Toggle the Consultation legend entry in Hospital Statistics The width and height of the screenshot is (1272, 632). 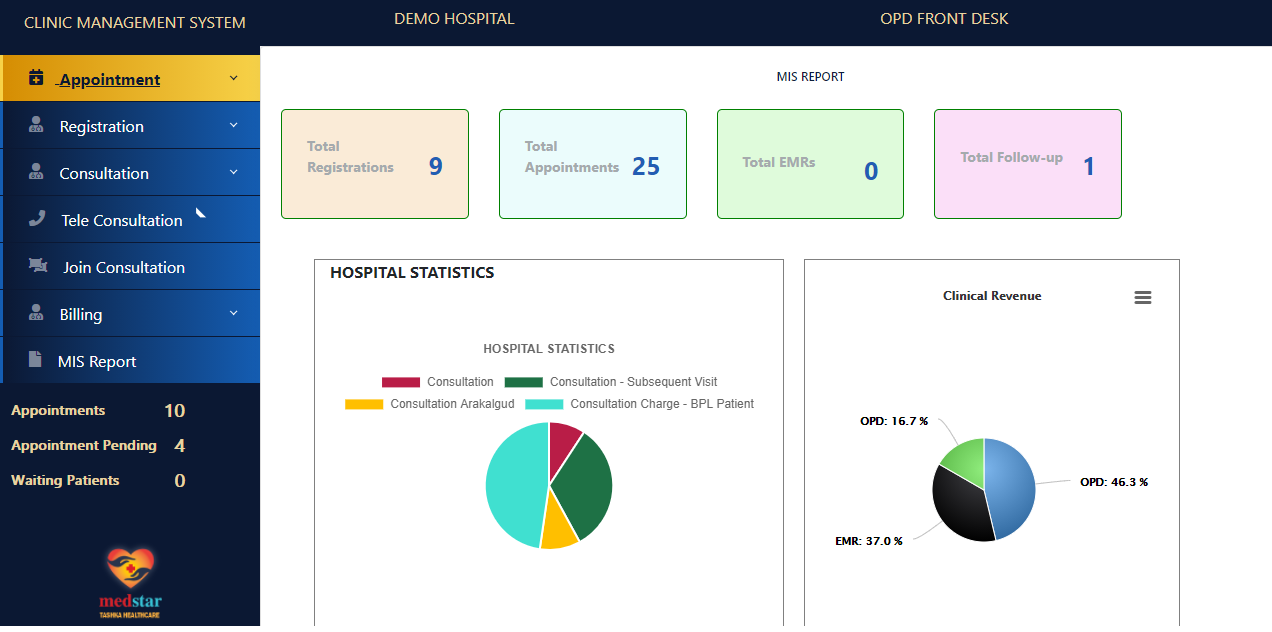coord(438,382)
